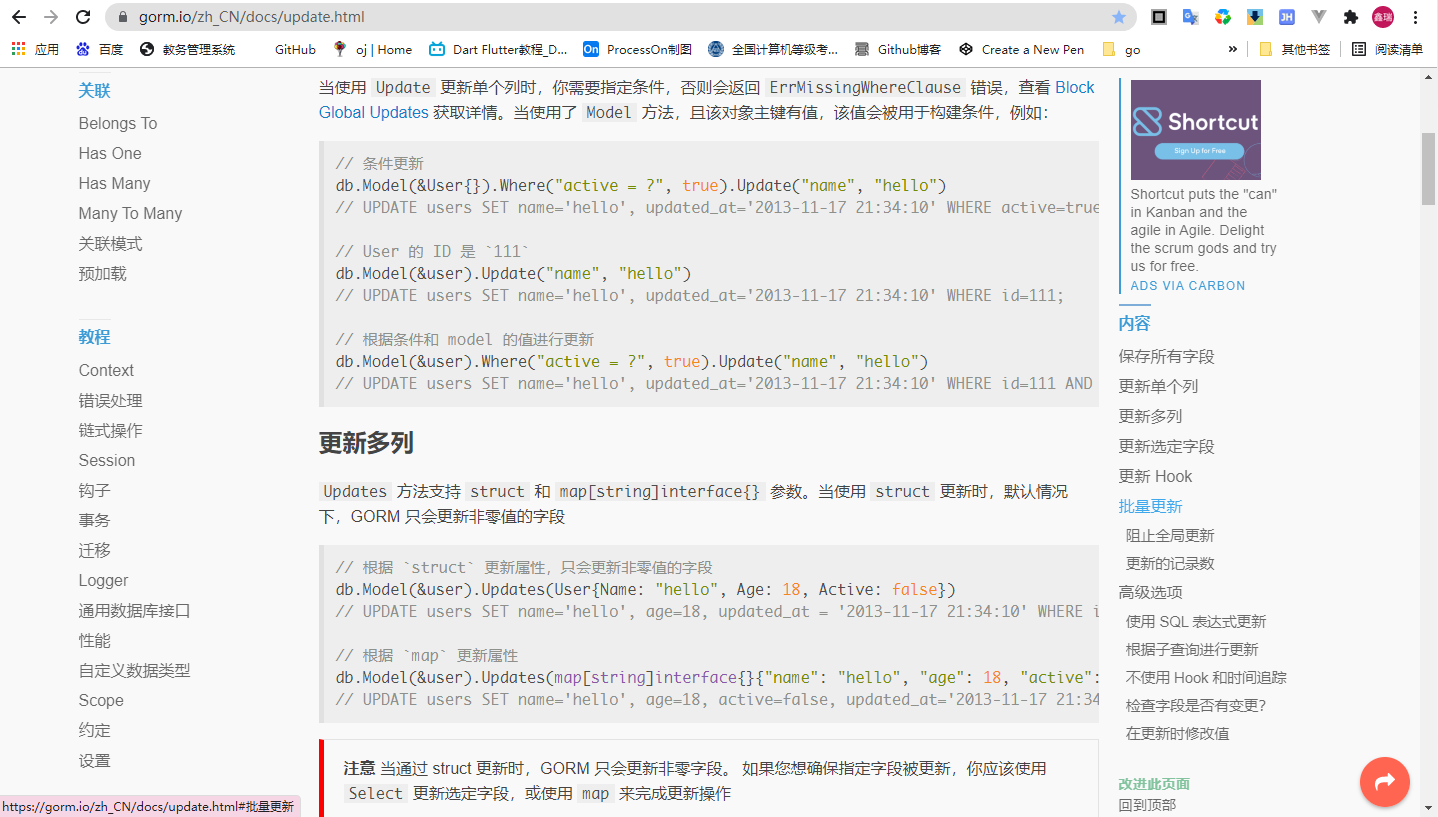Open 事务 in sidebar
1438x817 pixels.
click(x=95, y=520)
